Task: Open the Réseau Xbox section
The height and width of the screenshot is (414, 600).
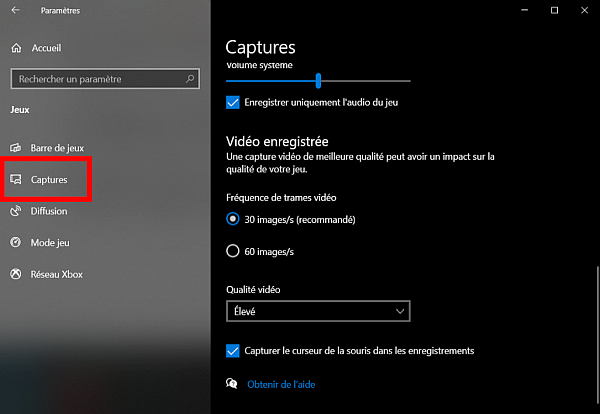Action: [x=58, y=274]
